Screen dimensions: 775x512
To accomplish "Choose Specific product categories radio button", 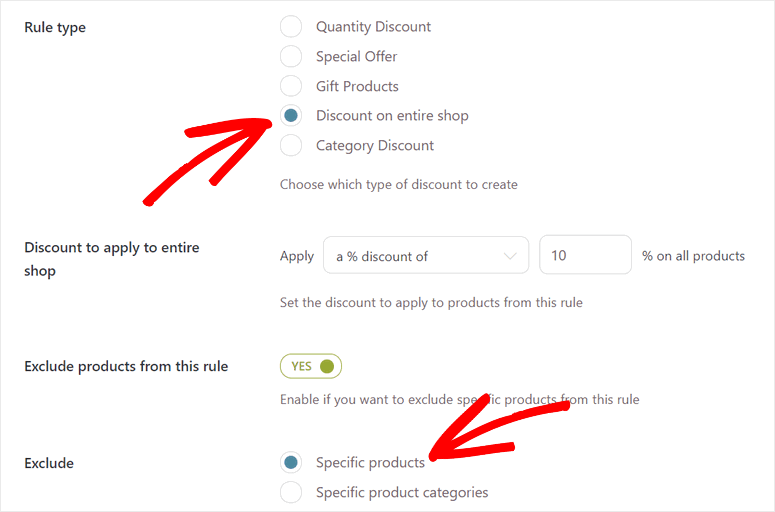I will click(291, 492).
